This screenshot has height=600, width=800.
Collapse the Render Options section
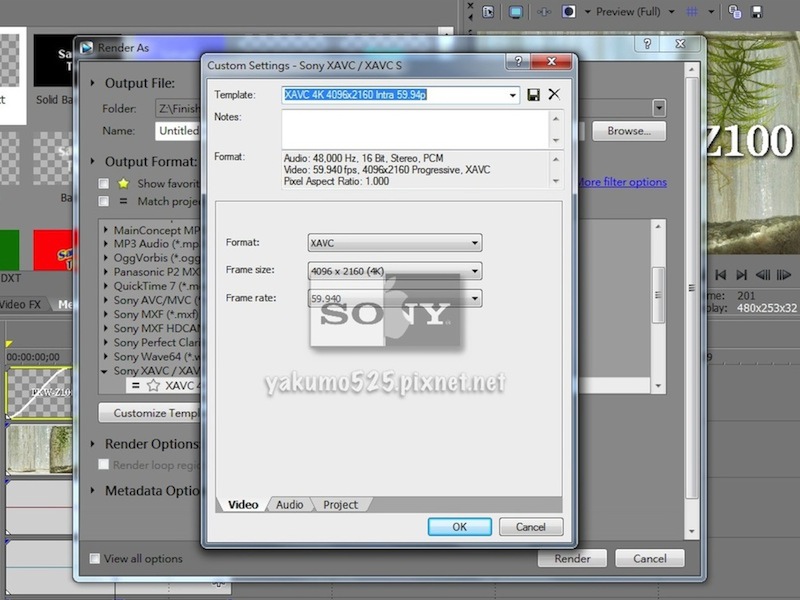(93, 444)
